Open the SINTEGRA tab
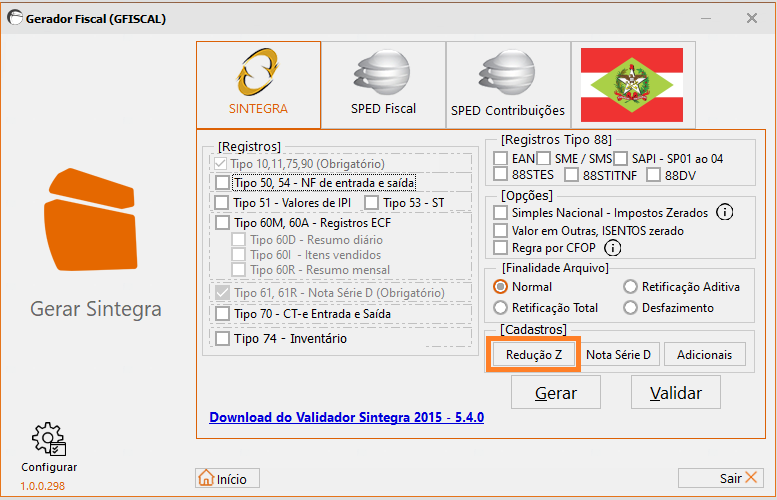This screenshot has width=777, height=500. 258,85
